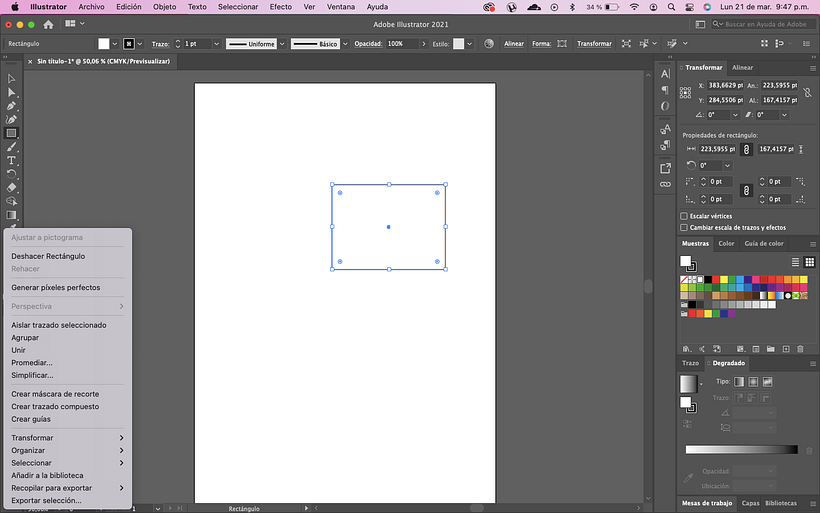Image resolution: width=820 pixels, height=513 pixels.
Task: Click the Forma link in control bar
Action: coord(541,44)
